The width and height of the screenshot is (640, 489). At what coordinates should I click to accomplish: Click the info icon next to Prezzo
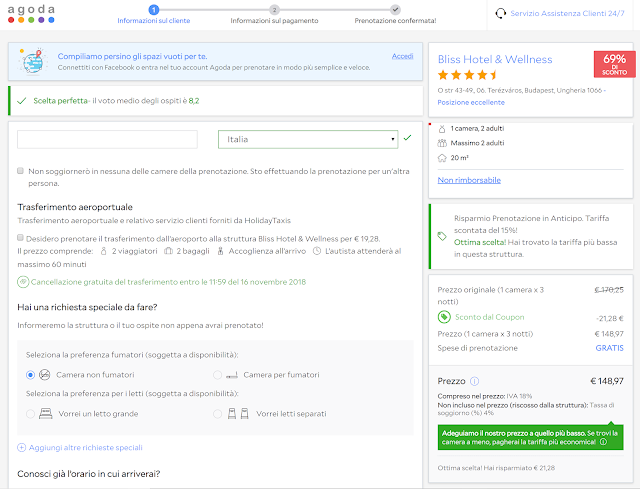click(x=474, y=381)
